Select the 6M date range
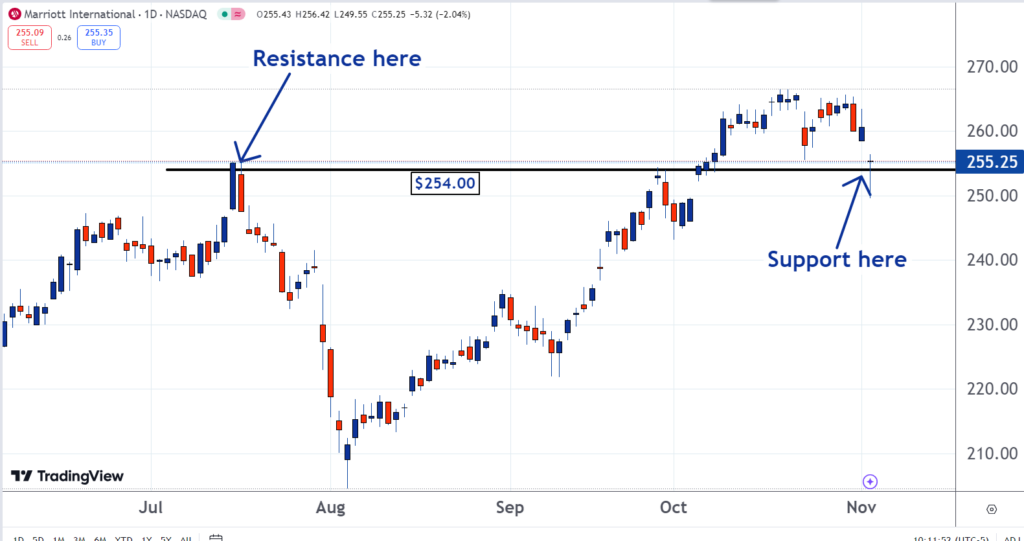 pyautogui.click(x=100, y=538)
